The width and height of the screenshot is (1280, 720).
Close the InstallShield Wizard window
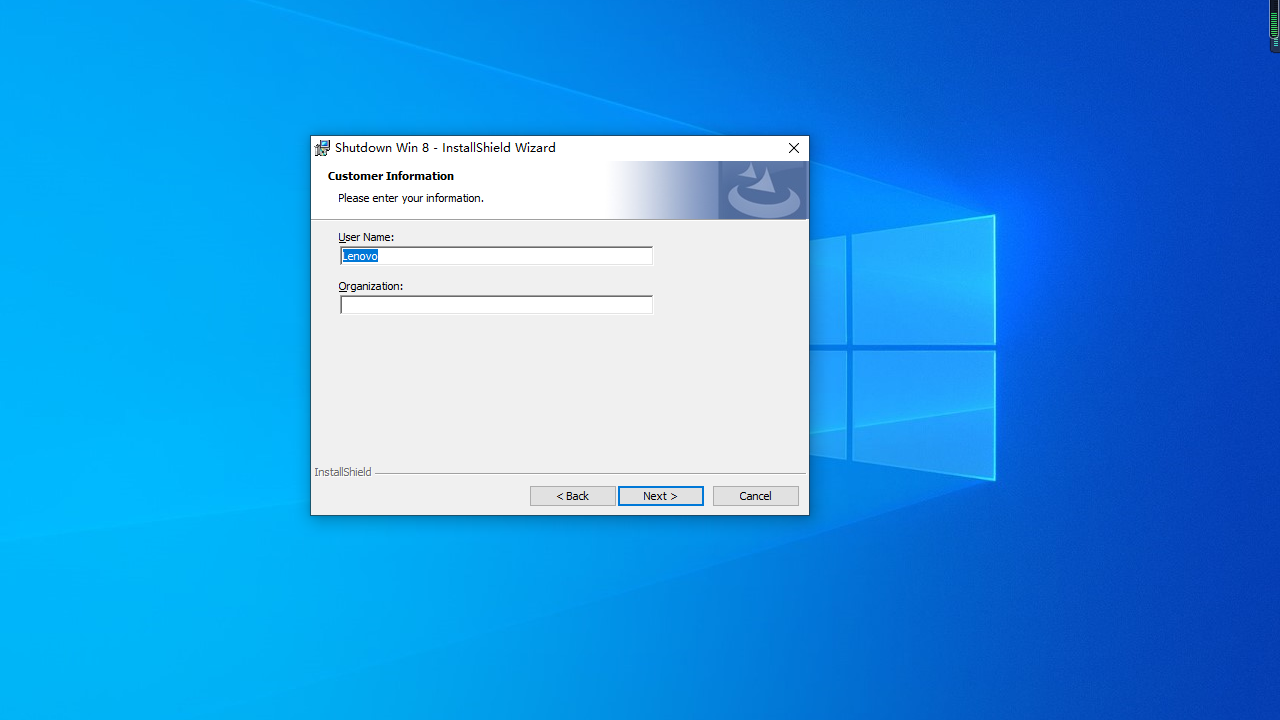click(793, 148)
